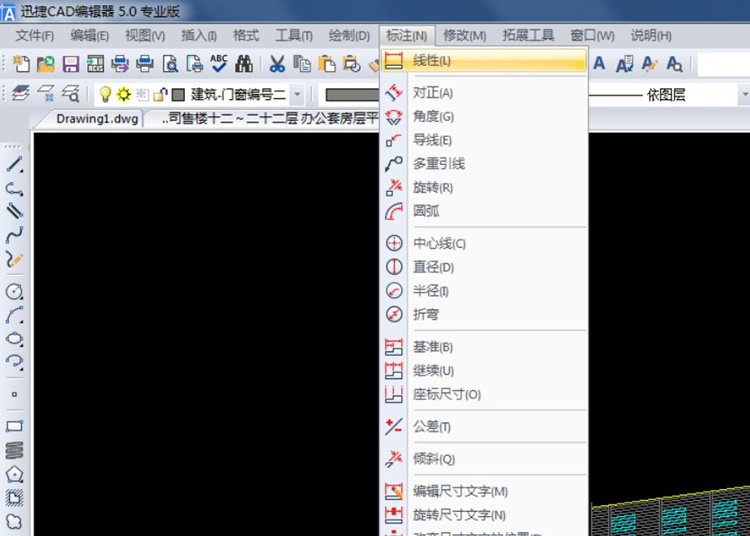Select the Arc draw tool
This screenshot has height=536, width=750.
coord(14,315)
